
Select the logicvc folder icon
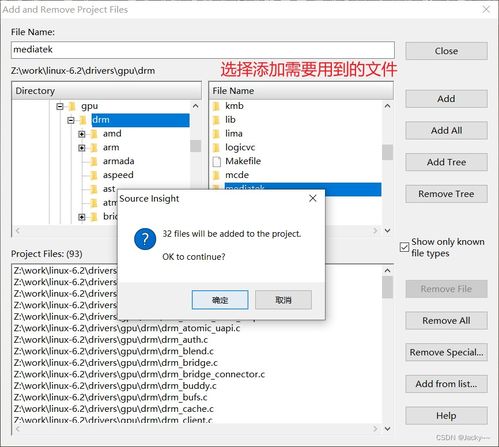(x=216, y=148)
